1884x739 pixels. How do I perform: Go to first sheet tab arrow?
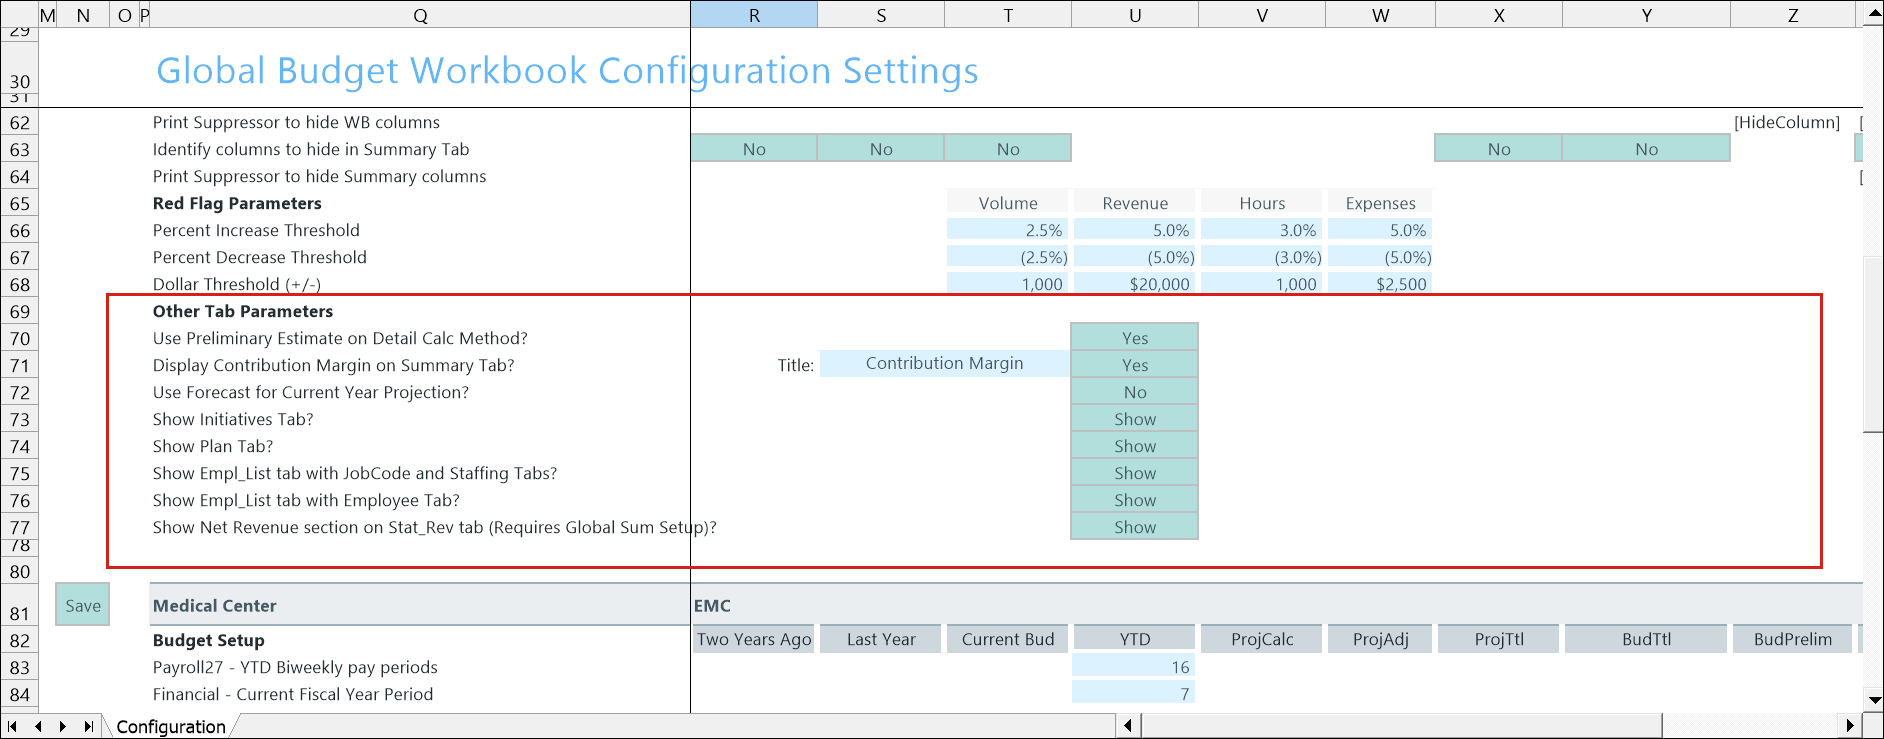[x=13, y=726]
